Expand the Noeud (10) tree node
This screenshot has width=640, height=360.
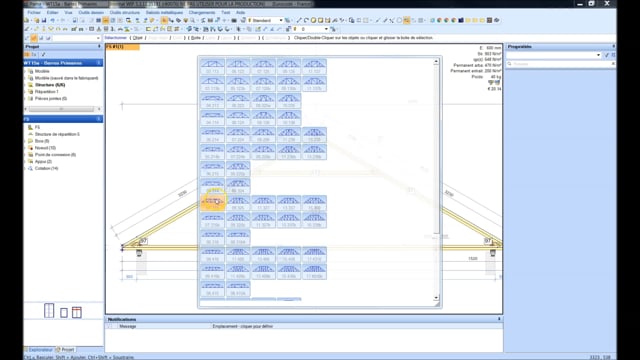[x=26, y=148]
